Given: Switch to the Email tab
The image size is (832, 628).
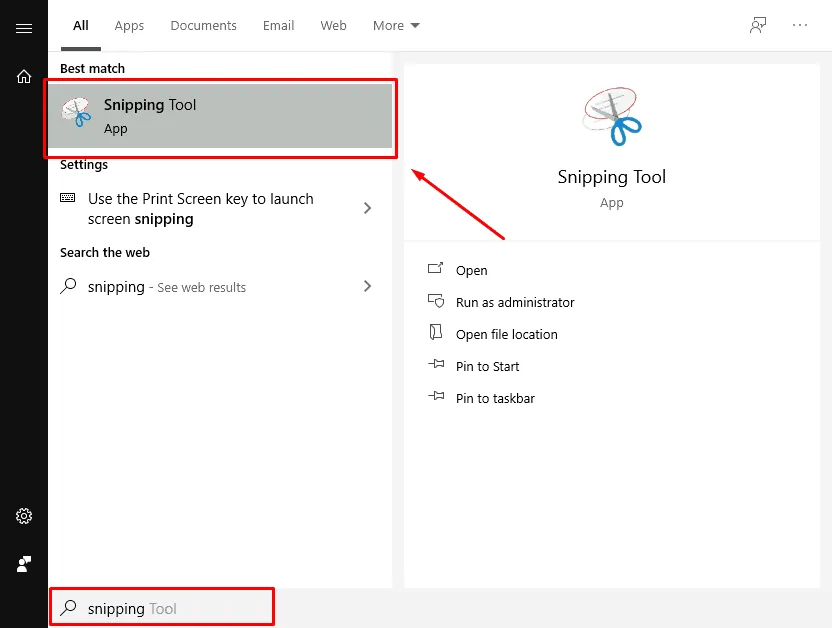Looking at the screenshot, I should 278,25.
